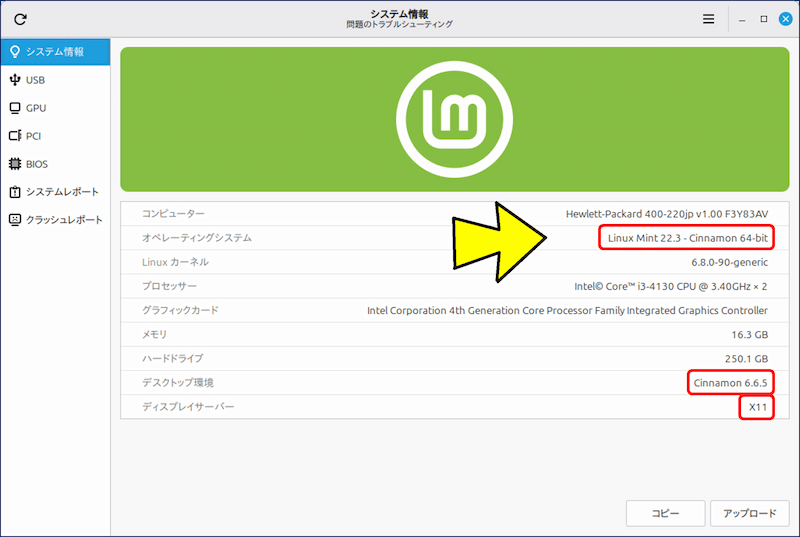Select the Cinnamon 6.6.5 value
Viewport: 800px width, 537px height.
tap(730, 383)
